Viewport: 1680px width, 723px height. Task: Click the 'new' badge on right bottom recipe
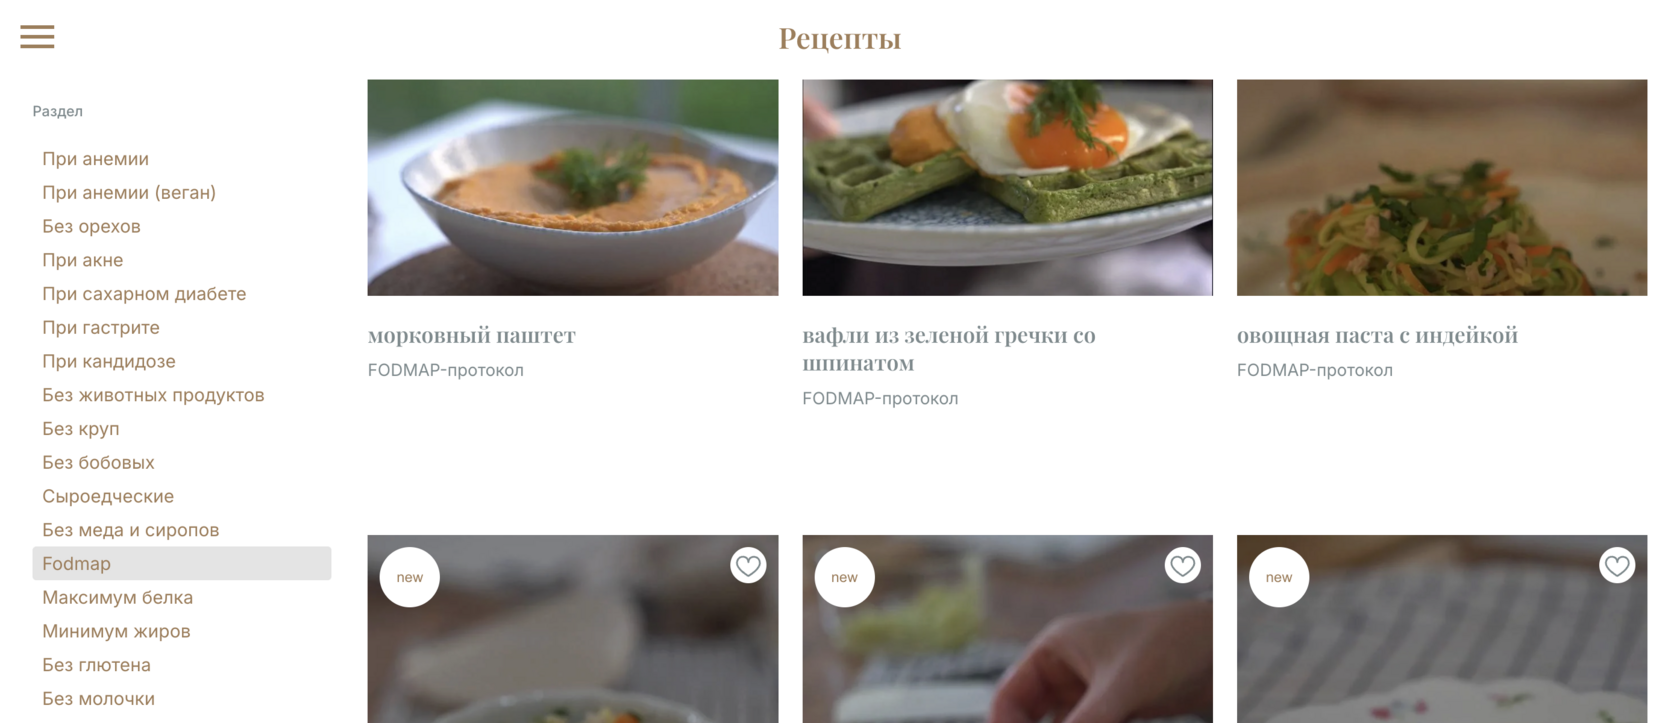click(x=1279, y=577)
